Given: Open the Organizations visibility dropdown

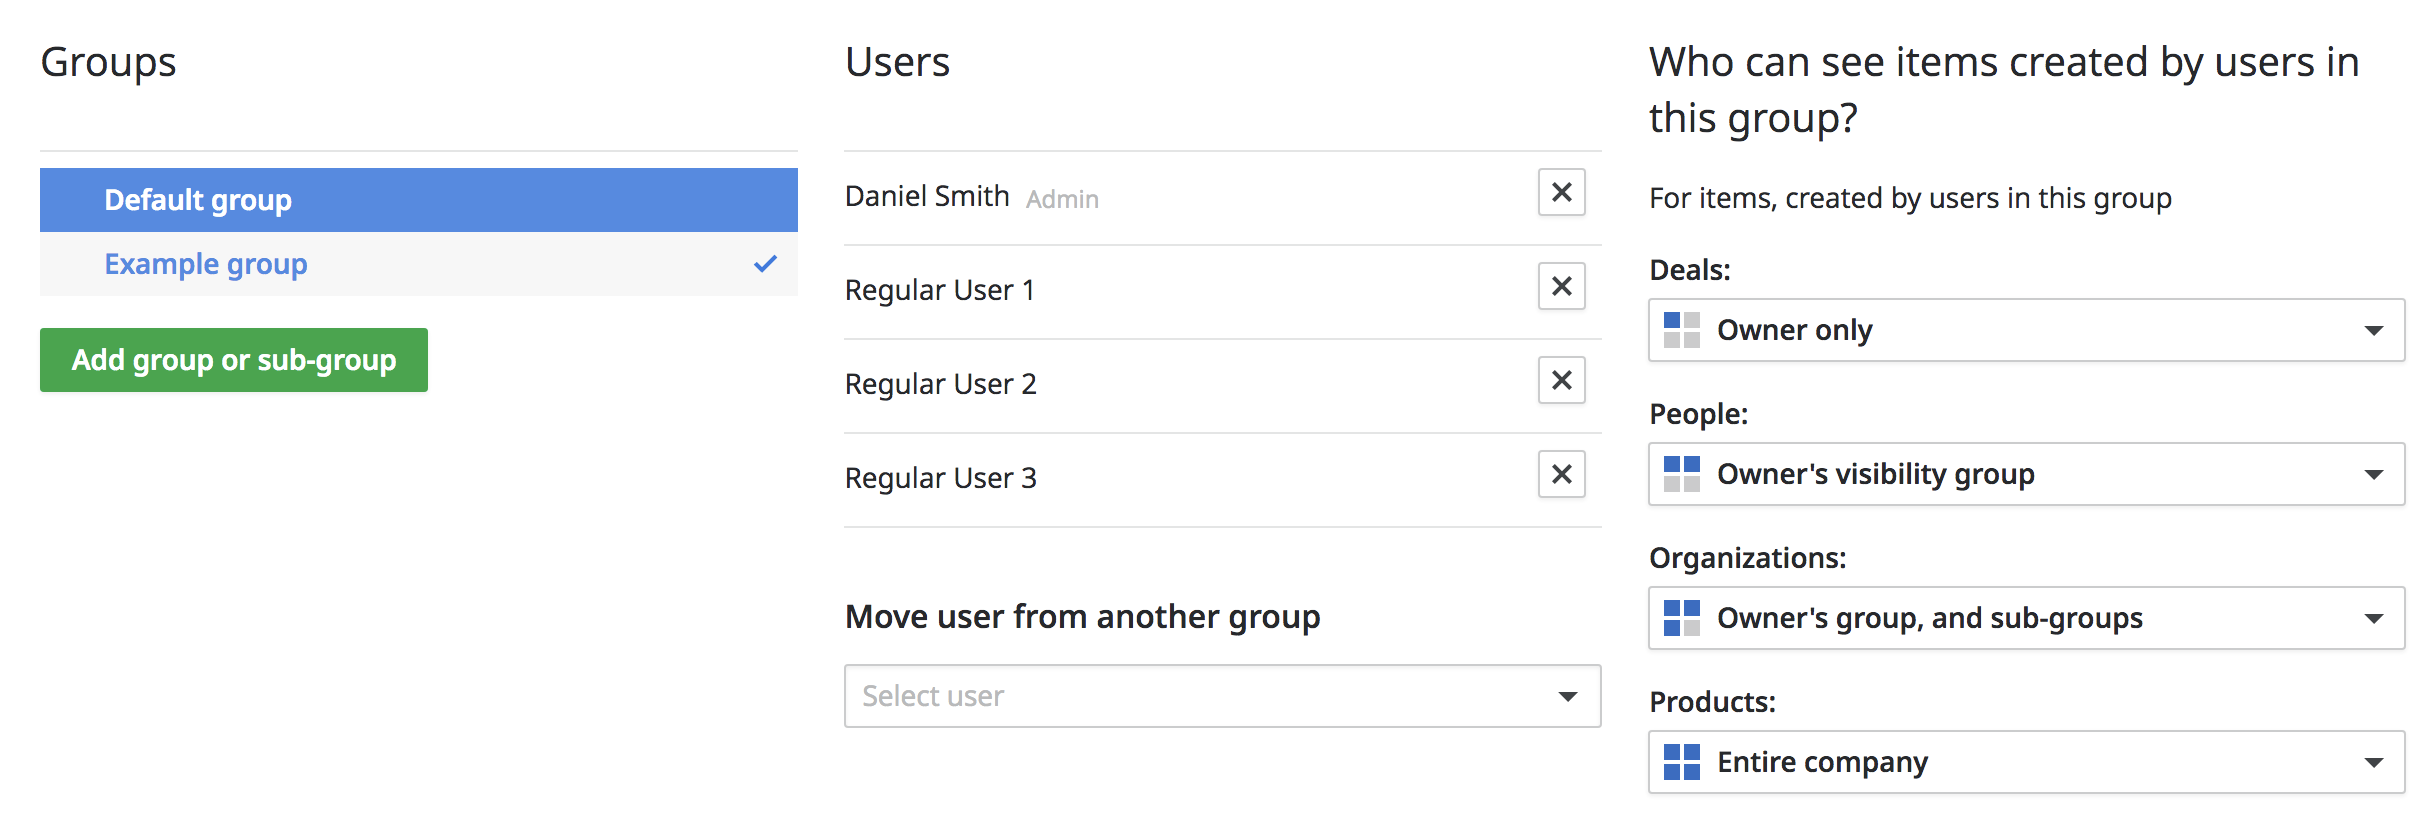Looking at the screenshot, I should click(2026, 618).
